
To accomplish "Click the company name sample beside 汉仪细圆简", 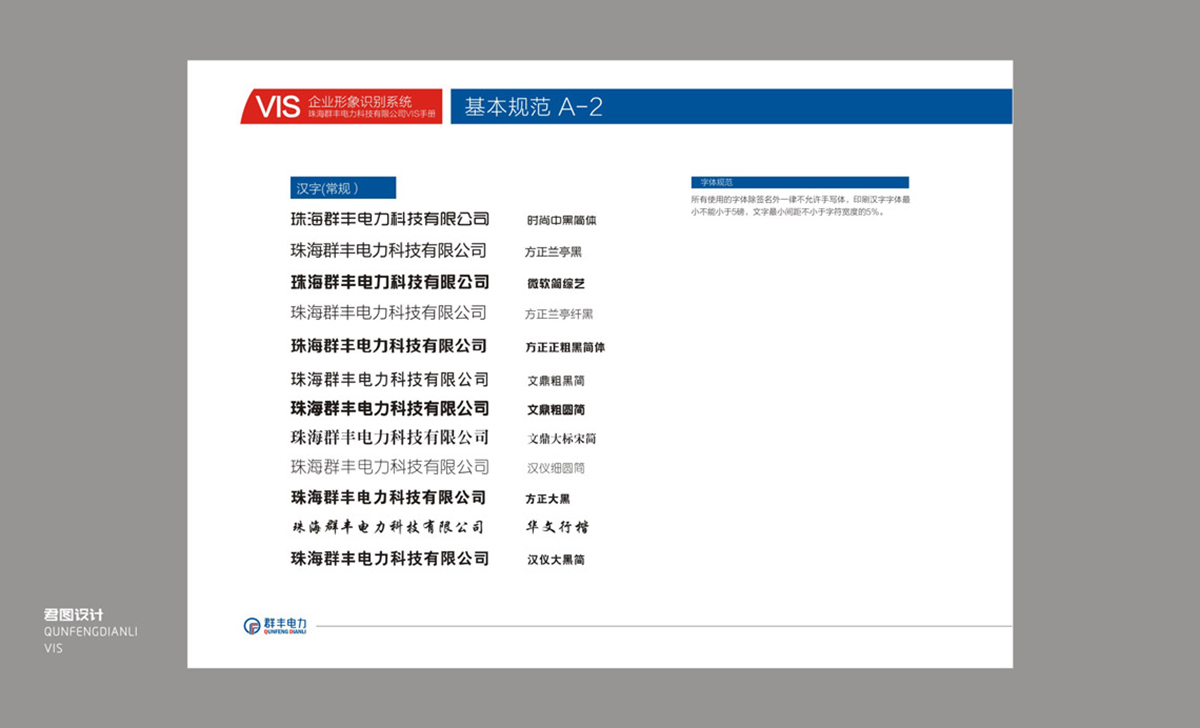I will pos(390,467).
